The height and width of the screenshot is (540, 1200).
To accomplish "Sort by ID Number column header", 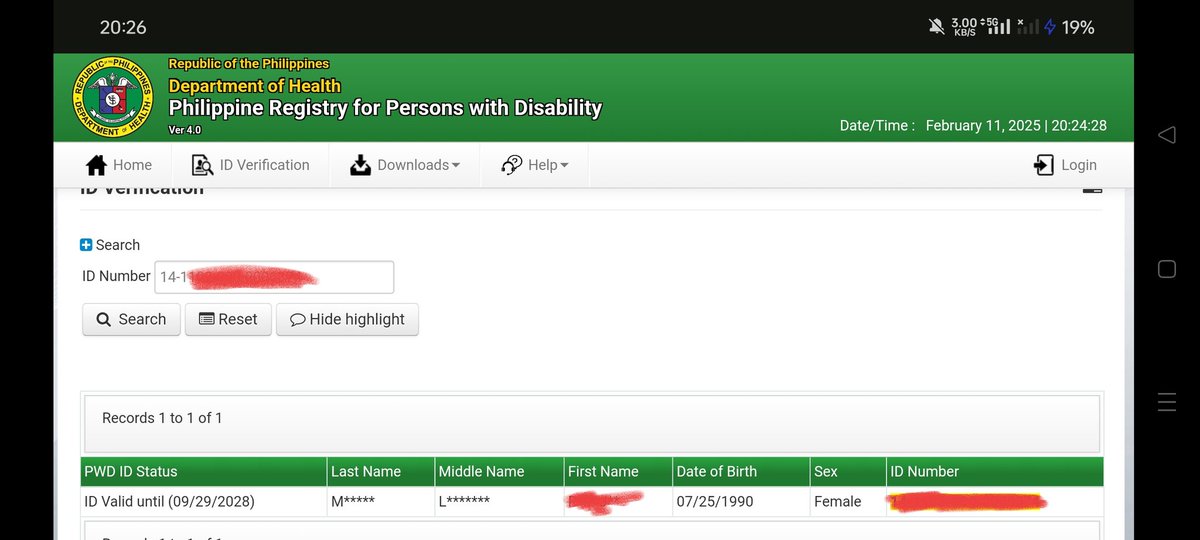I will [995, 472].
